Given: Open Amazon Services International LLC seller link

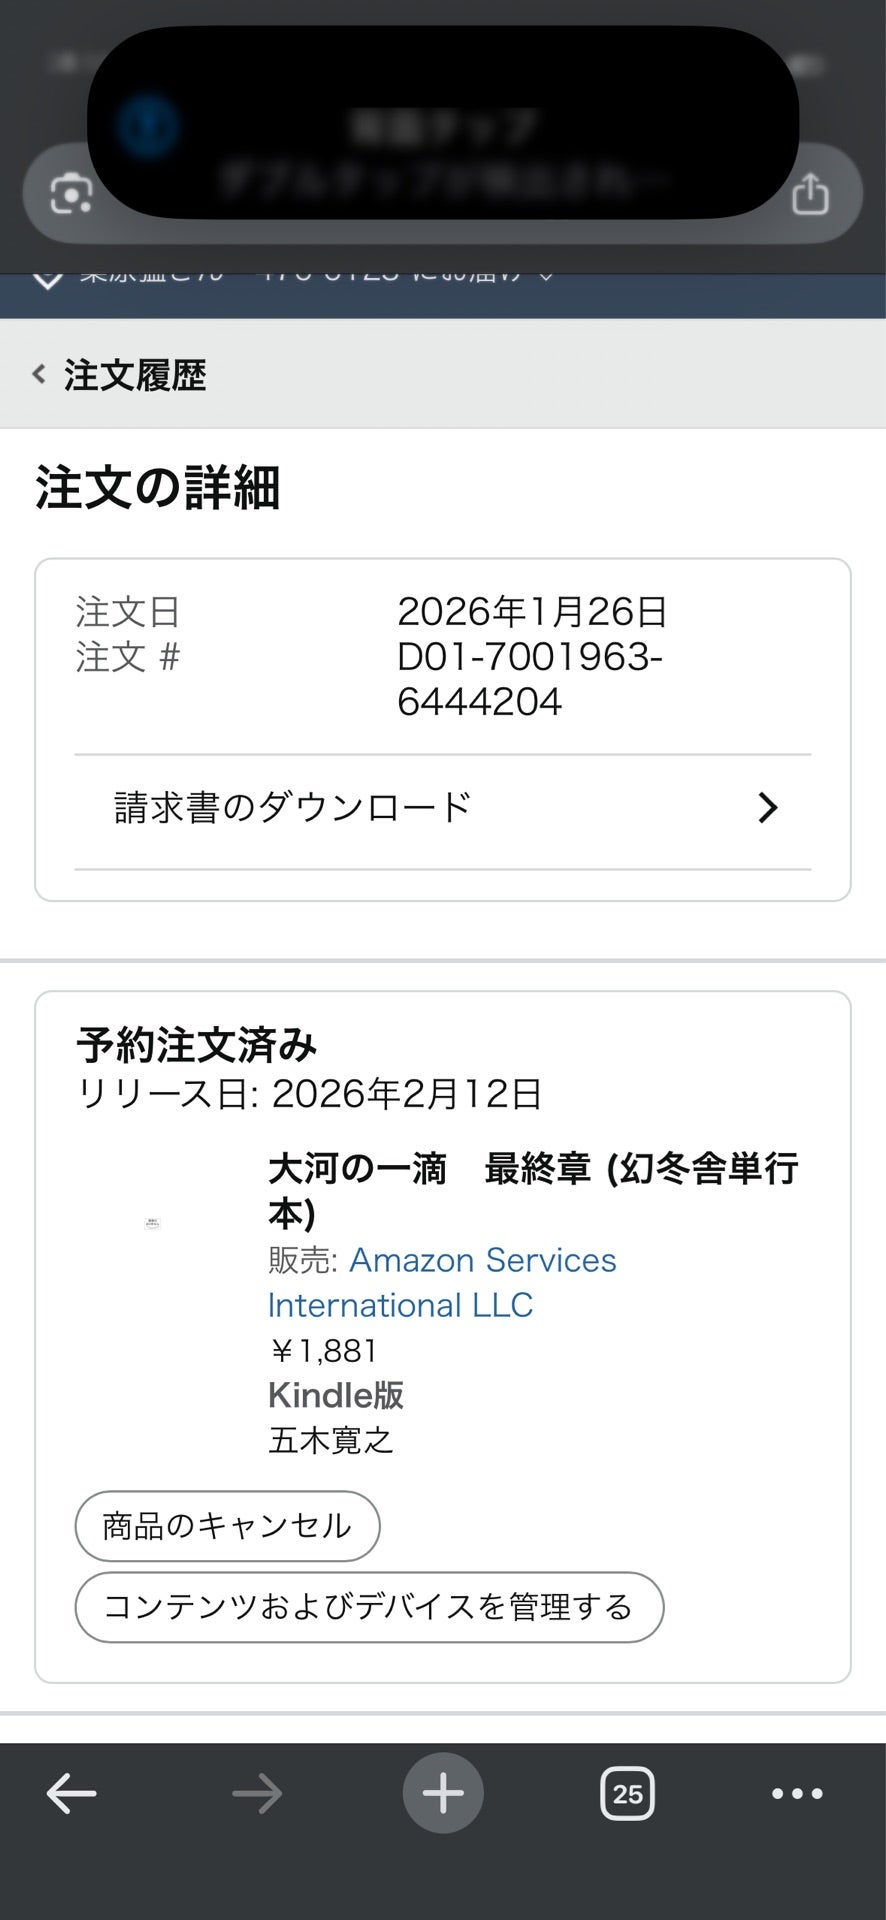Looking at the screenshot, I should [442, 1282].
